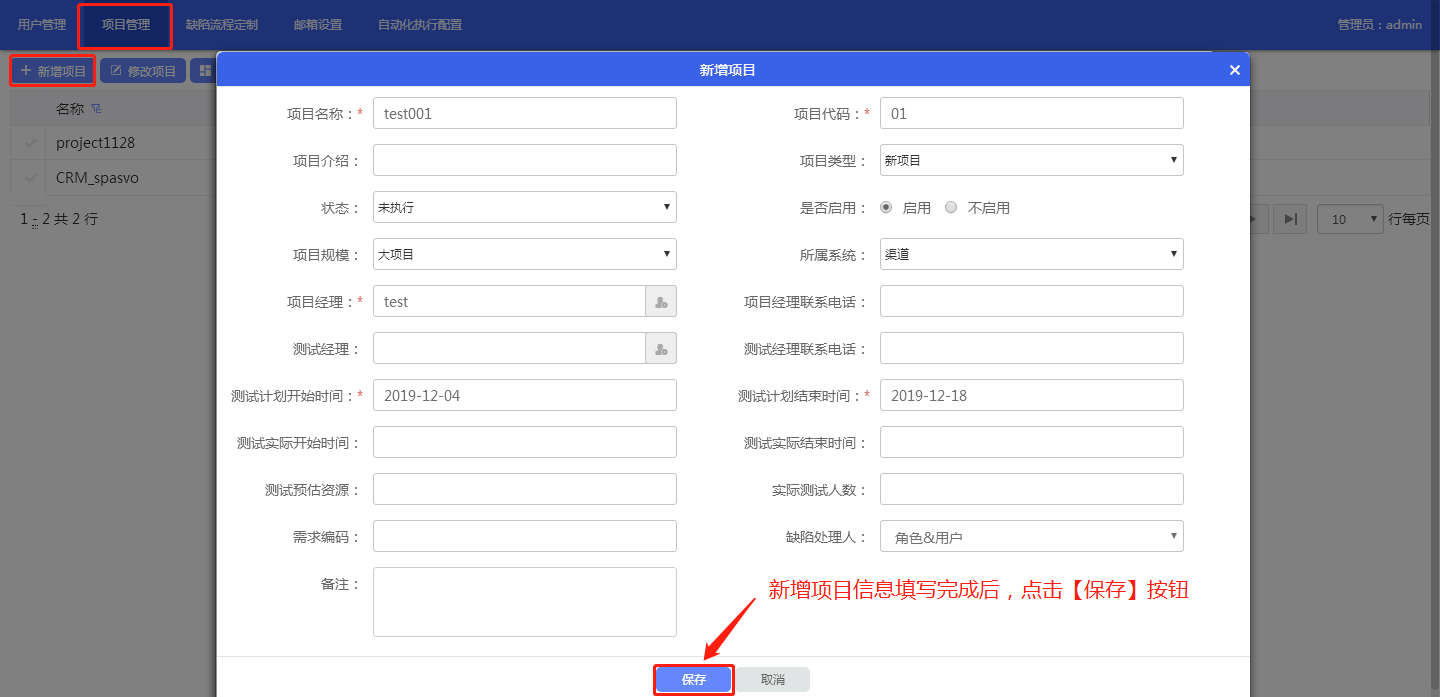Viewport: 1440px width, 697px height.
Task: Click user picker icon beside 测试经理 field
Action: [661, 349]
